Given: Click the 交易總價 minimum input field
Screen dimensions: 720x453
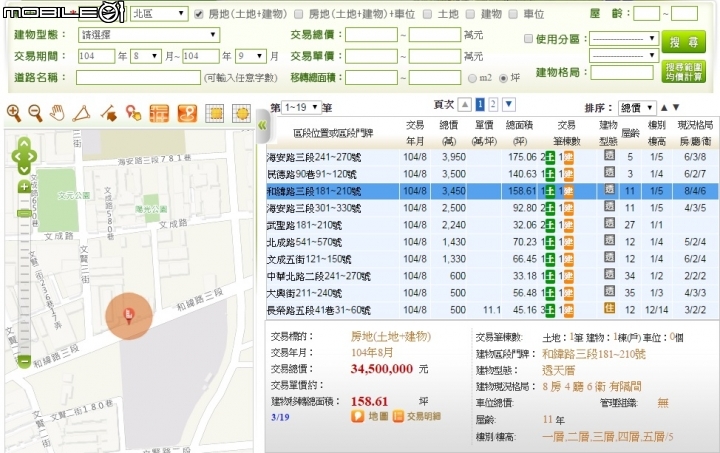Looking at the screenshot, I should 371,35.
